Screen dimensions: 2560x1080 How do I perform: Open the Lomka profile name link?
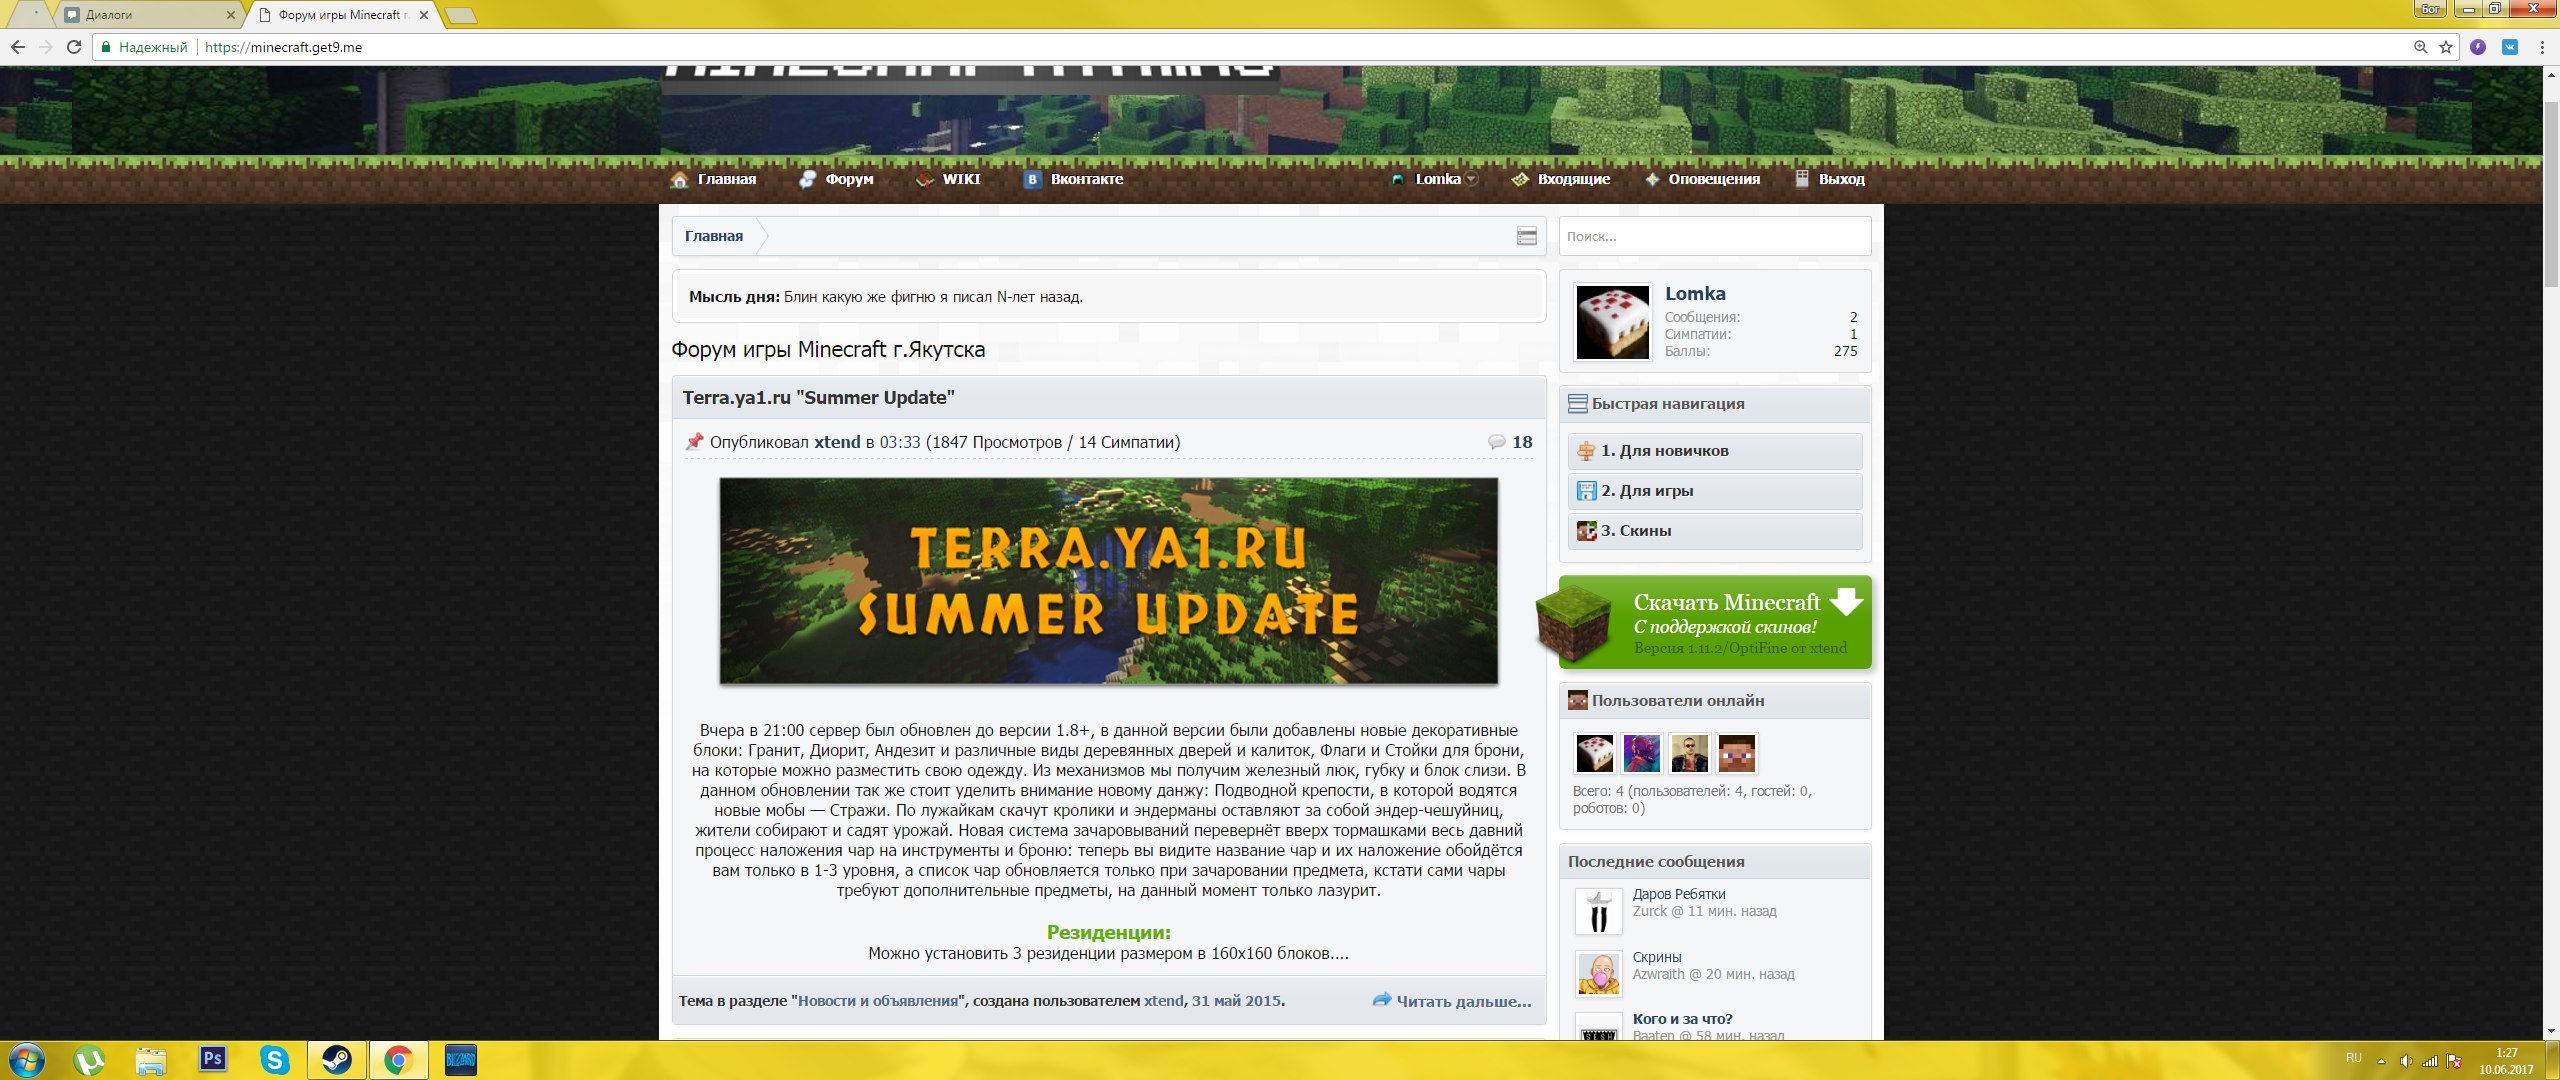[1695, 293]
